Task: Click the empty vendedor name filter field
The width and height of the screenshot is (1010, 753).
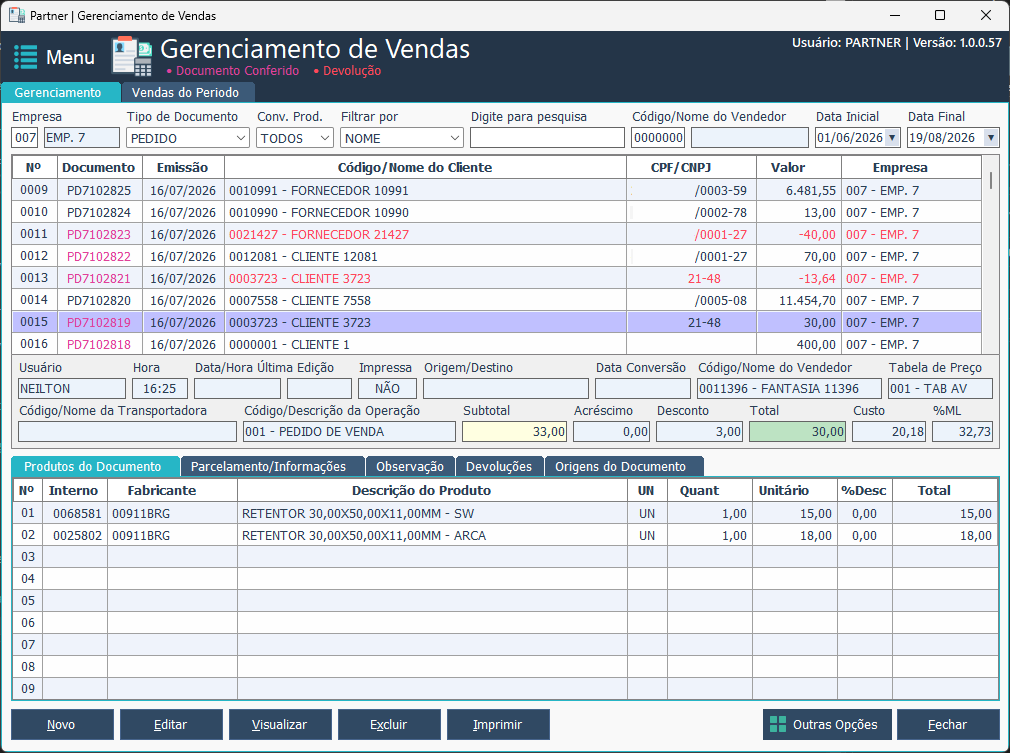Action: pyautogui.click(x=749, y=138)
